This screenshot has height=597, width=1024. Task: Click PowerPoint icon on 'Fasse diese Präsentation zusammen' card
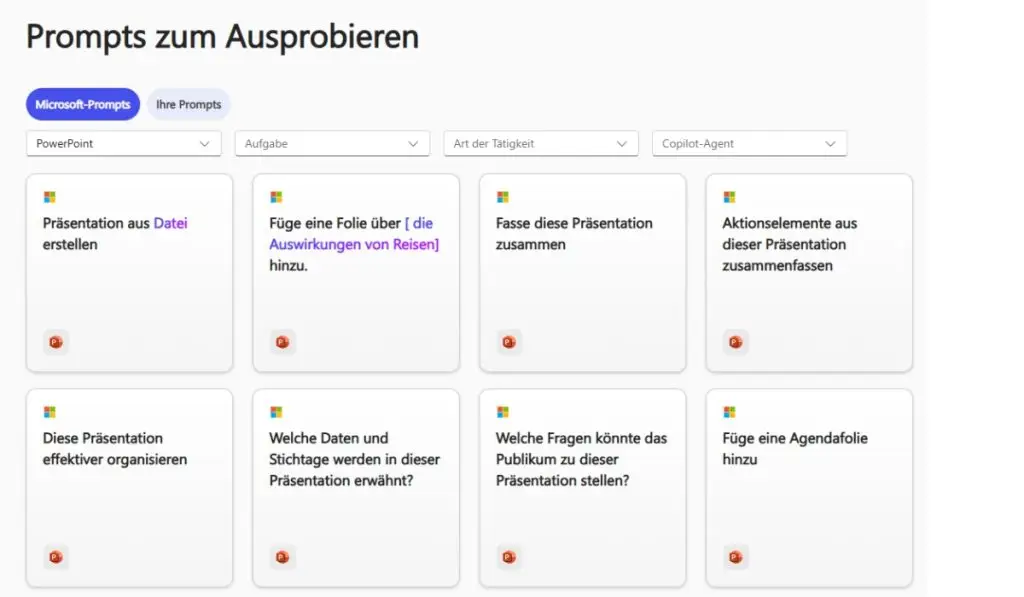pyautogui.click(x=509, y=342)
